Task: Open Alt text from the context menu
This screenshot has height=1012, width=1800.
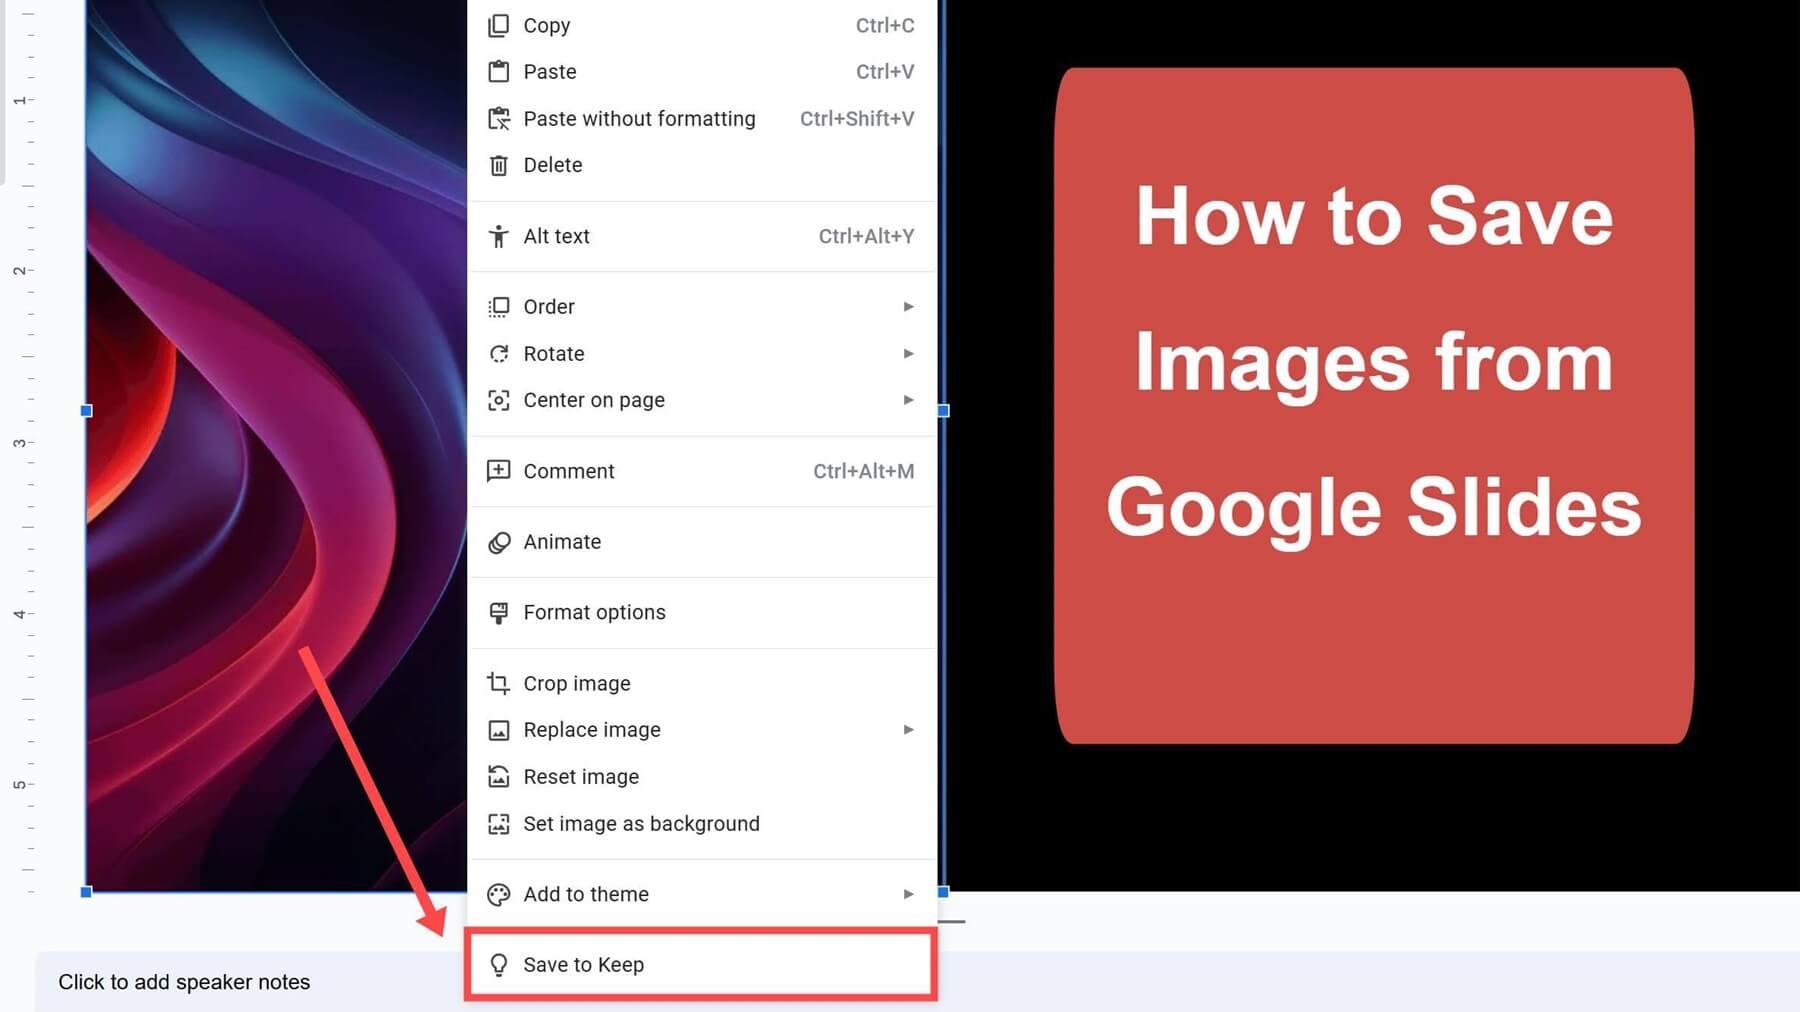Action: point(702,236)
